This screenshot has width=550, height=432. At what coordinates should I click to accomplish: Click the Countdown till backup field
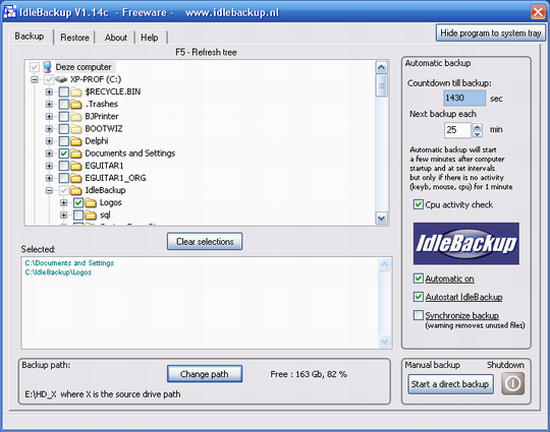tap(464, 98)
